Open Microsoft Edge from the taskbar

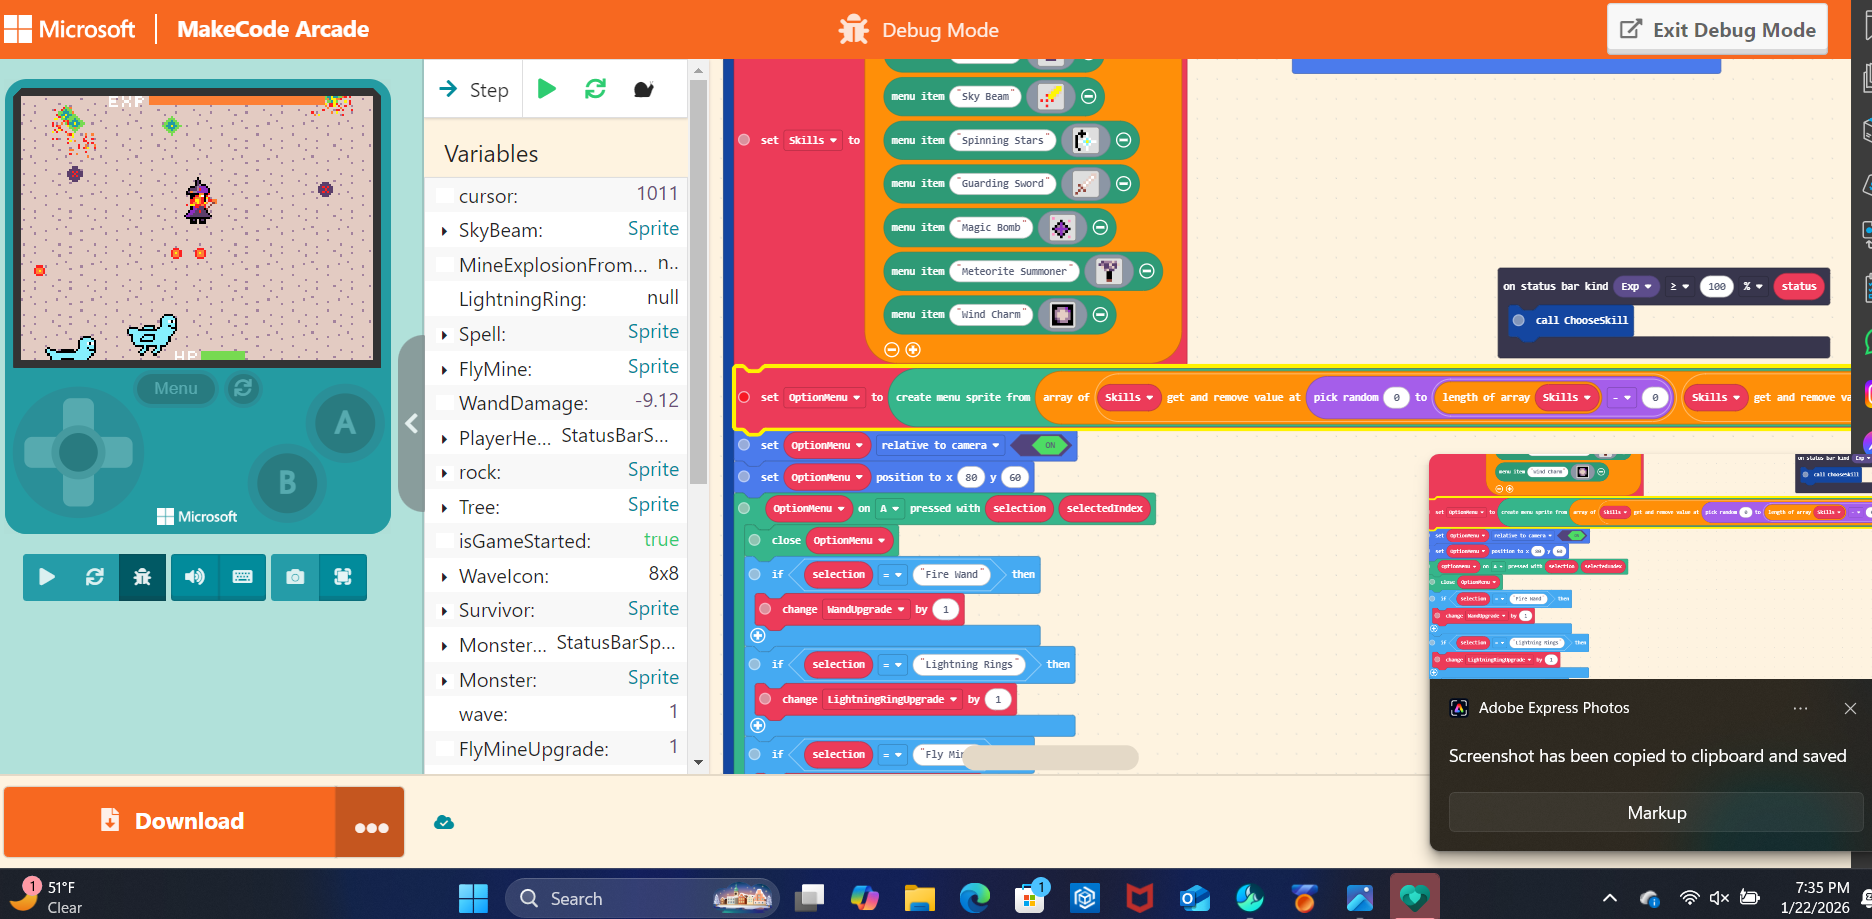pos(974,898)
